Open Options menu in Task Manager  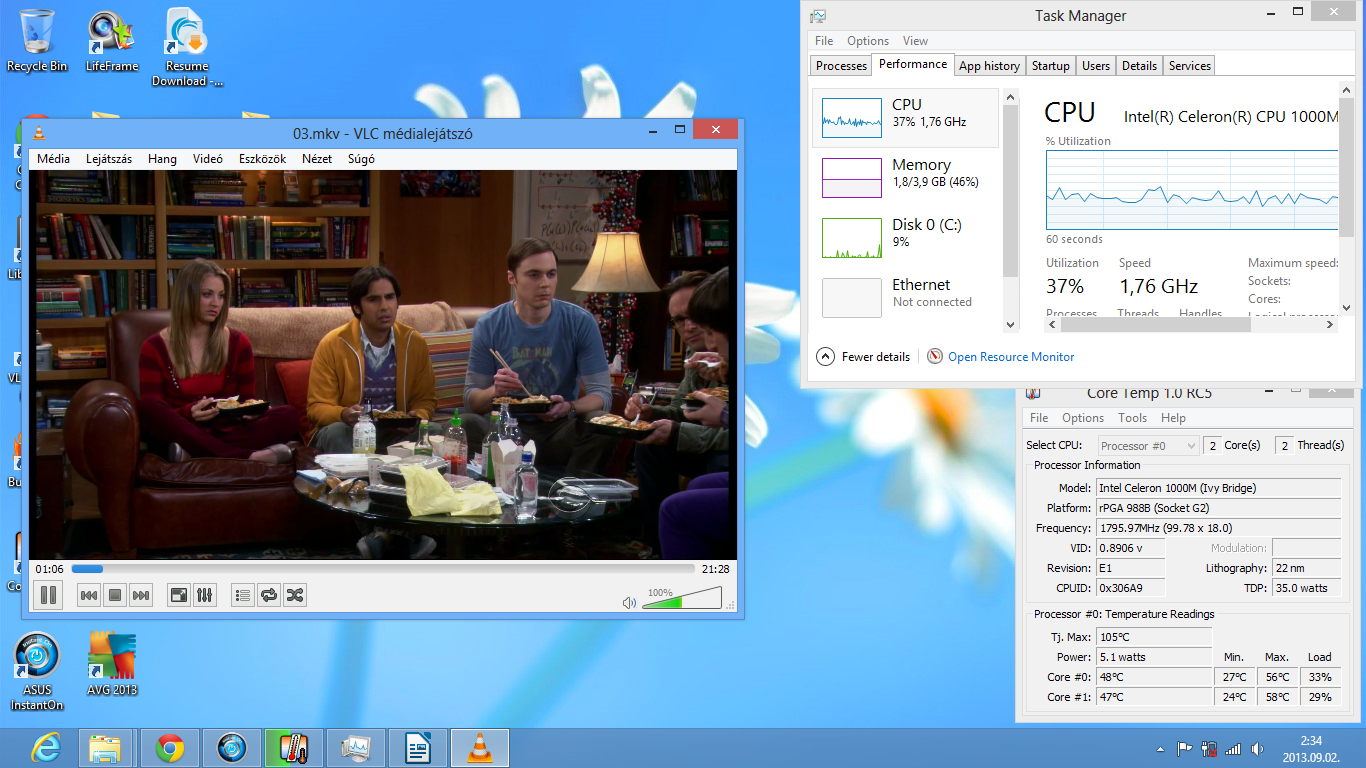click(868, 41)
